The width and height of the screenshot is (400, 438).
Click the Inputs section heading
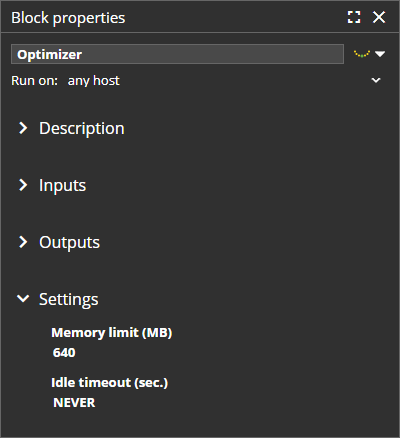(62, 186)
